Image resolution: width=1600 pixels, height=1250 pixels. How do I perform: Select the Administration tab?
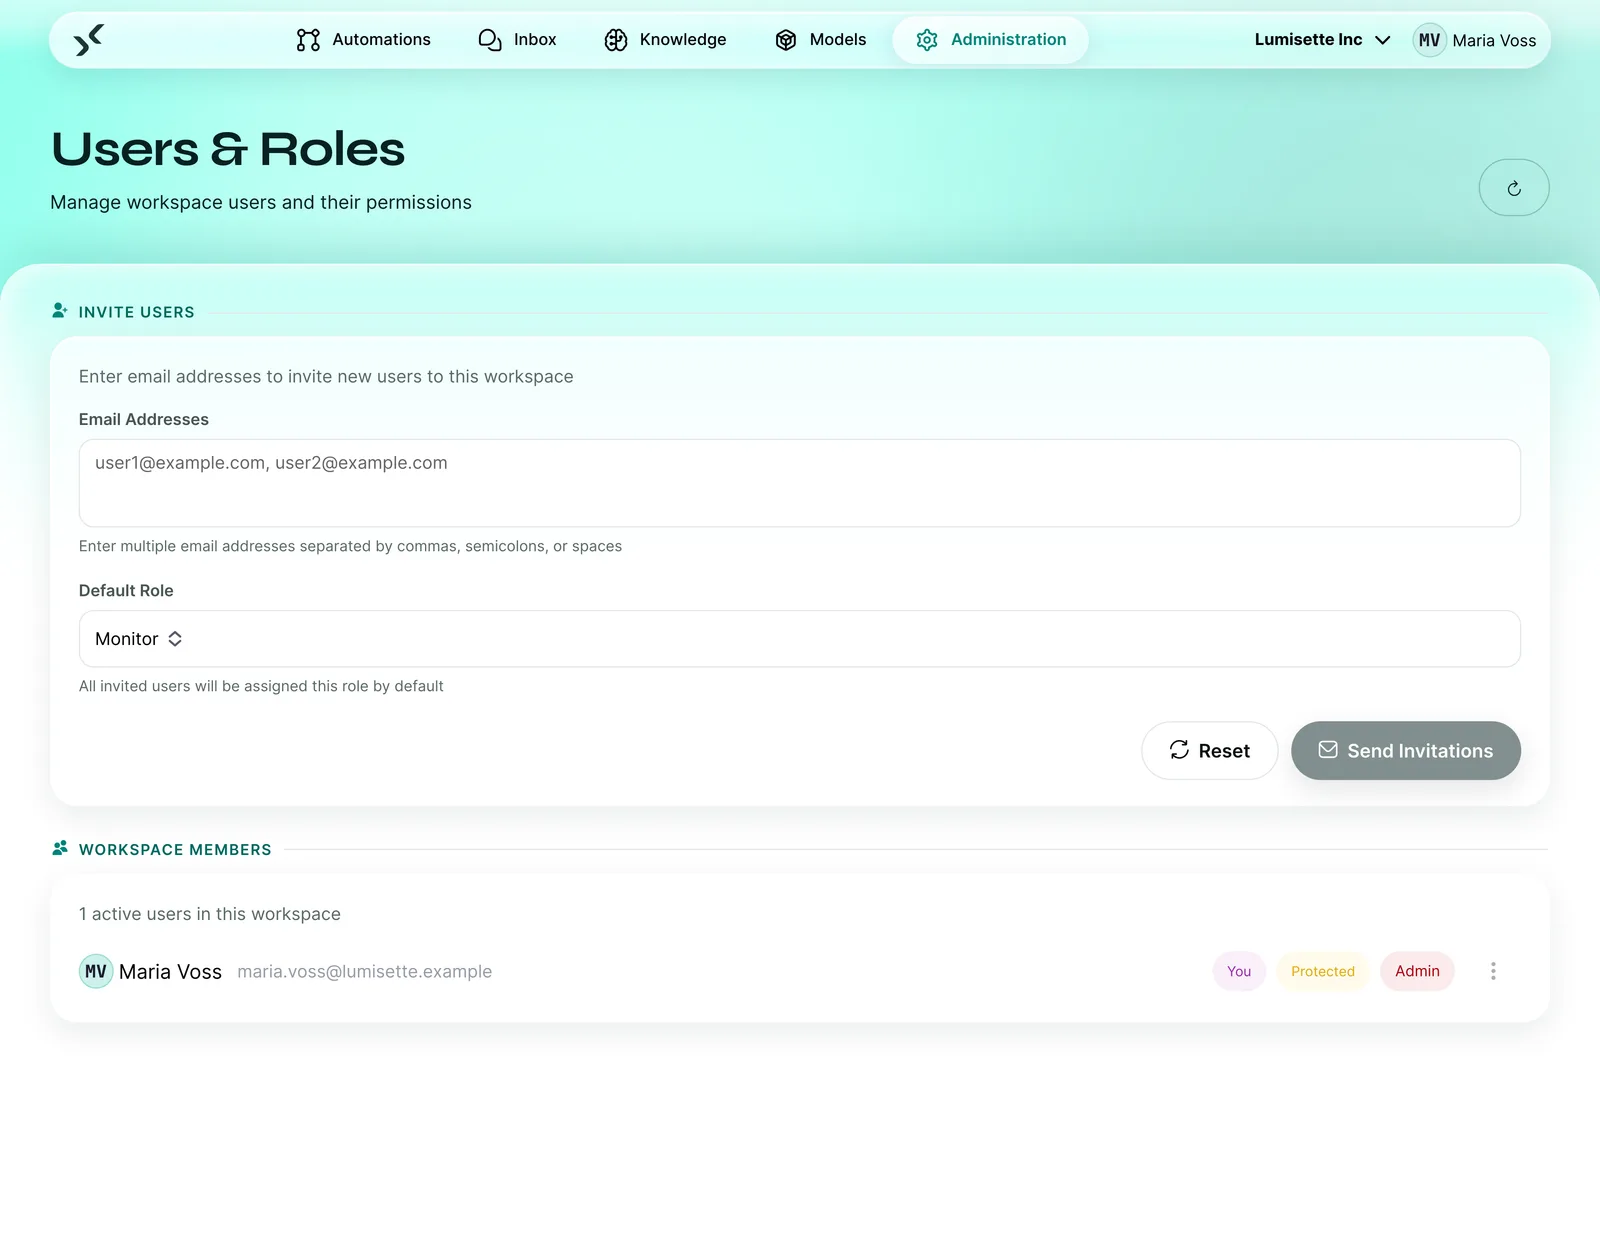[x=991, y=40]
